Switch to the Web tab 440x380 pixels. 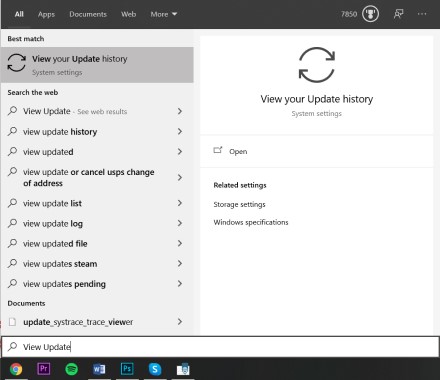[128, 14]
